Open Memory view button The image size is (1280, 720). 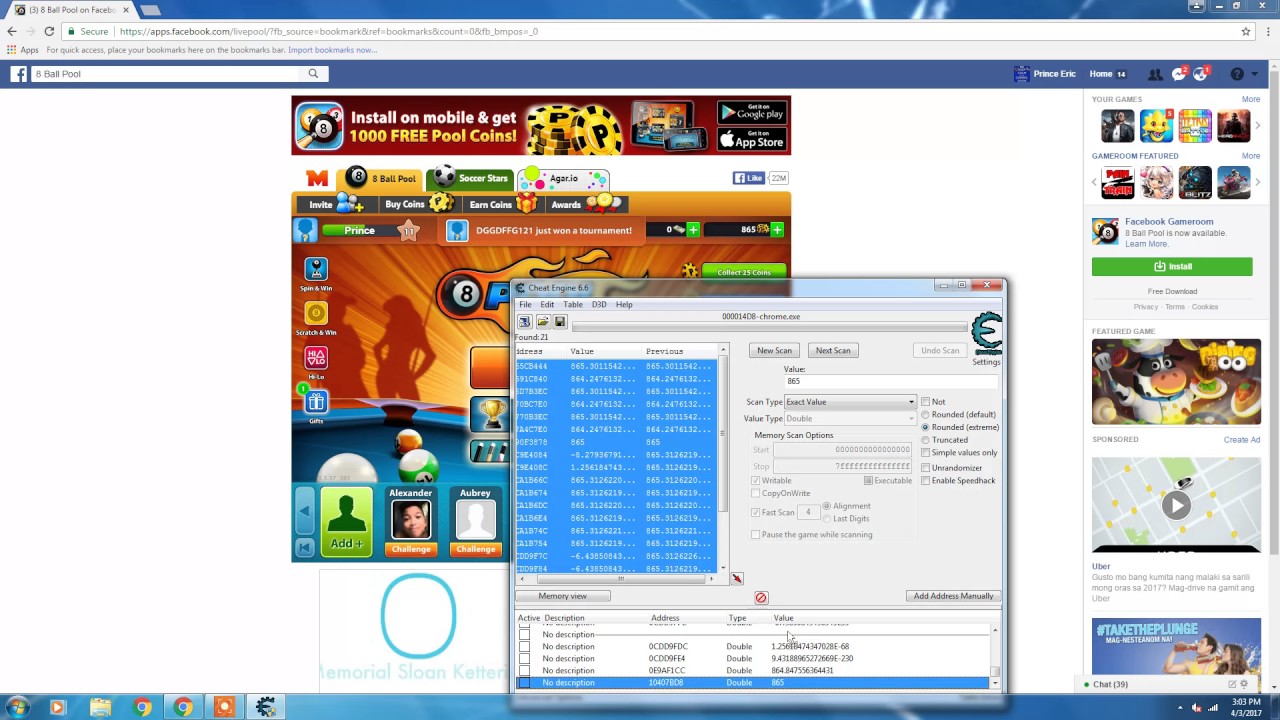coord(562,596)
